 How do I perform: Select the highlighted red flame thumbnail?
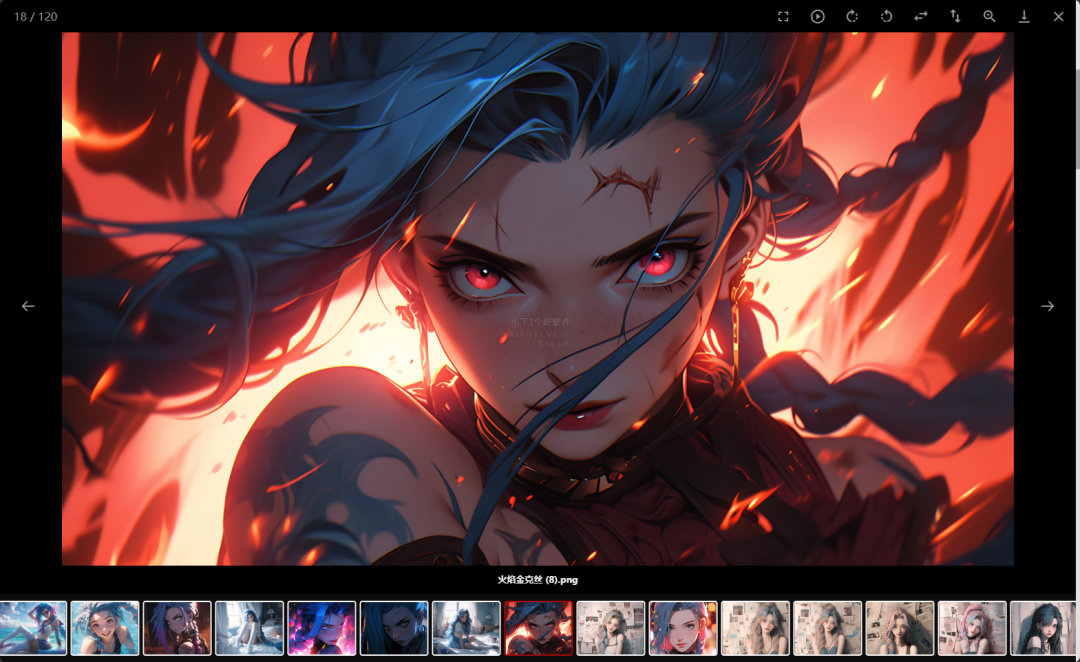point(539,628)
